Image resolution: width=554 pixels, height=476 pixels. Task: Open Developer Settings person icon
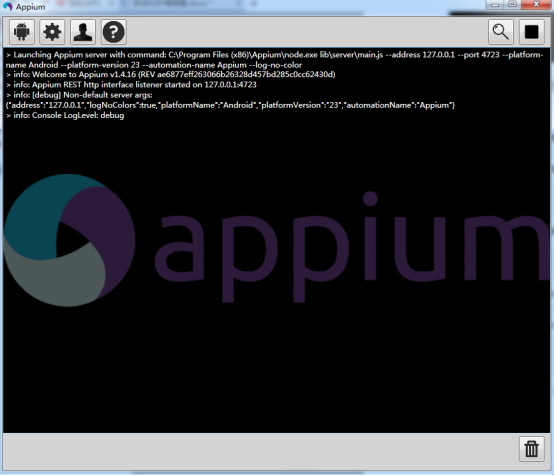(x=83, y=32)
